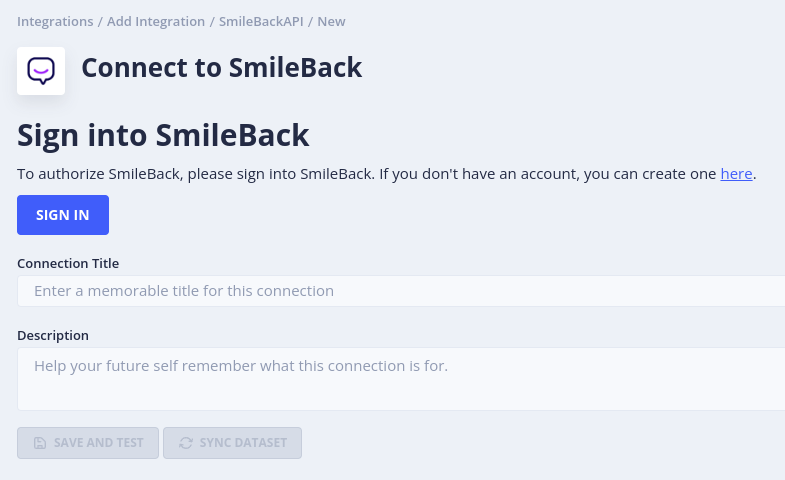Click the authorization instructions paragraph text
The width and height of the screenshot is (785, 480).
pyautogui.click(x=360, y=174)
